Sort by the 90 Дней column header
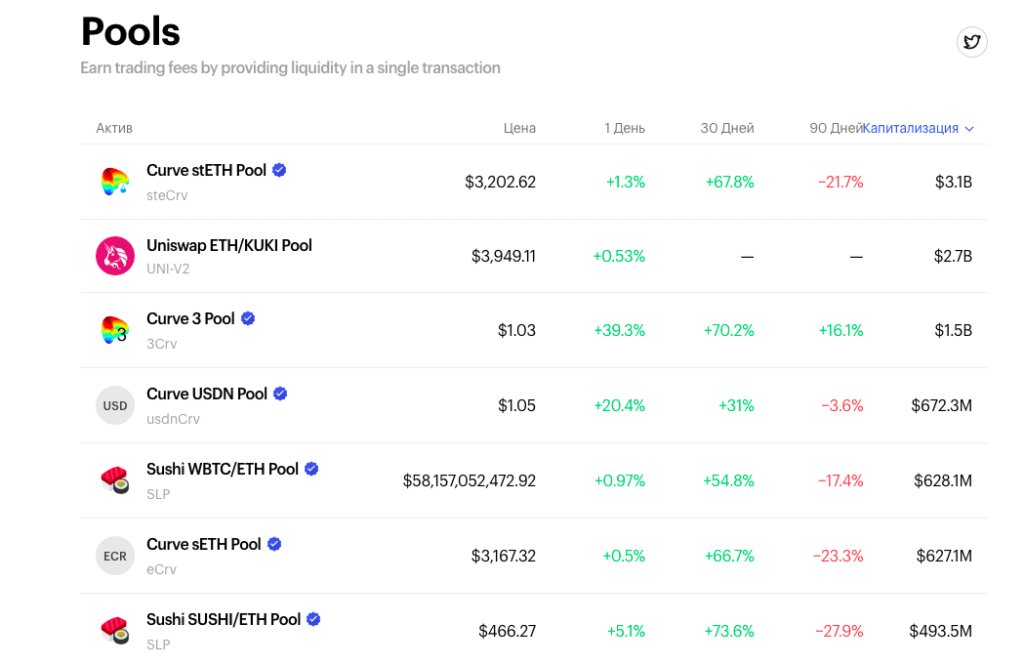Screen dimensions: 1024x665 [835, 128]
